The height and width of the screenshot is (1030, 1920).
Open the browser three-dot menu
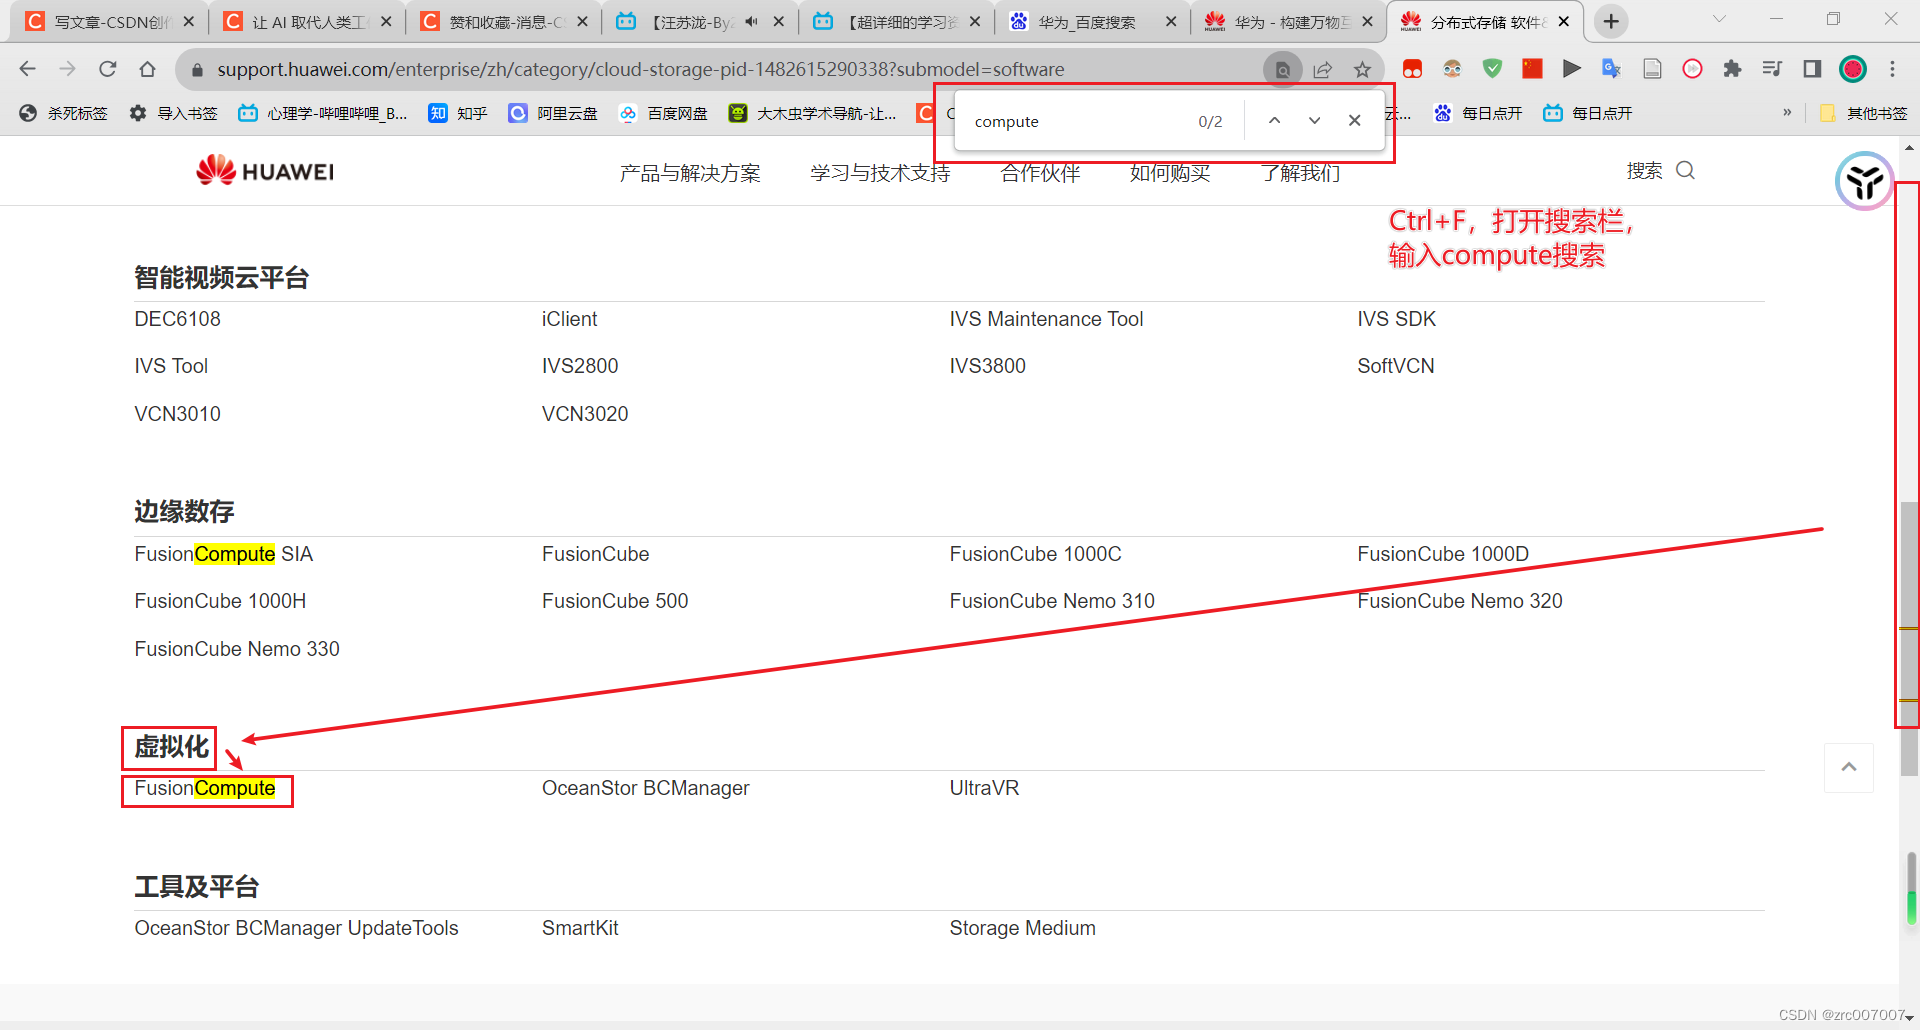click(x=1892, y=69)
